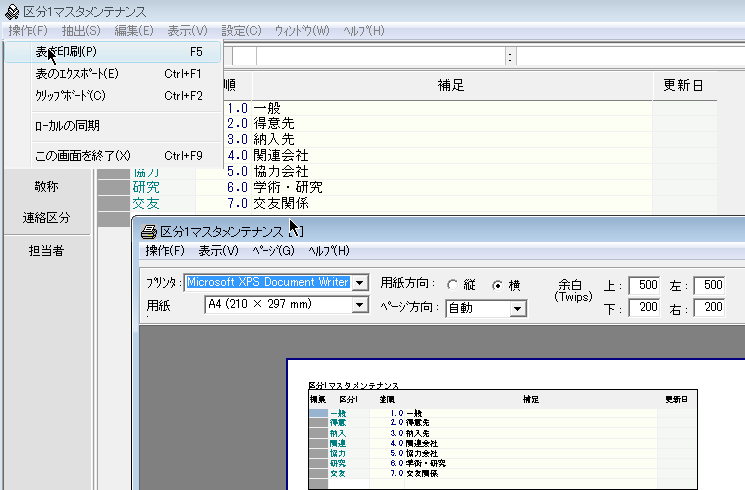Click the main window's title bar app icon
The height and width of the screenshot is (490, 745).
[11, 11]
